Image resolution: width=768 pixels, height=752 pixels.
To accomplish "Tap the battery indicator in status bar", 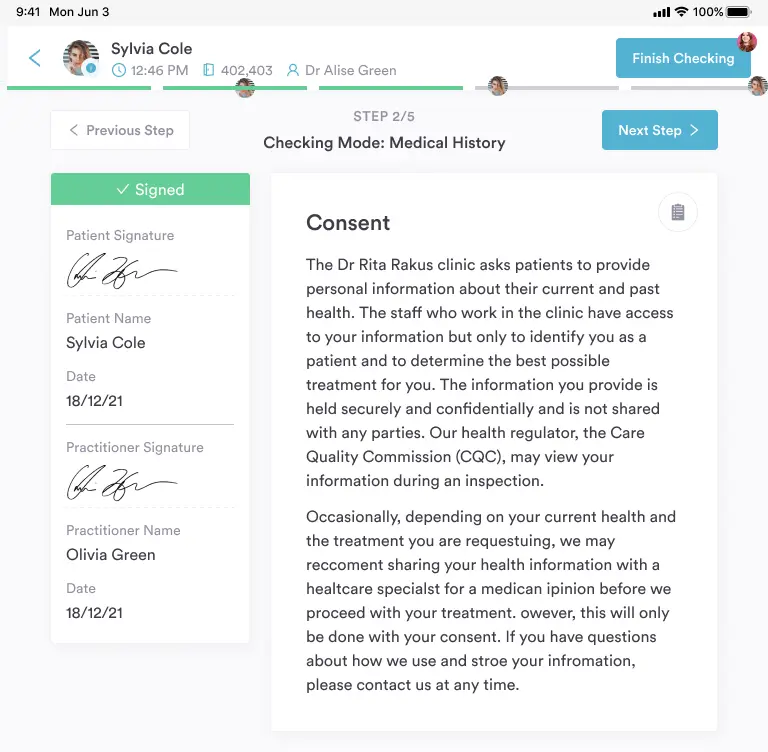I will pos(738,12).
